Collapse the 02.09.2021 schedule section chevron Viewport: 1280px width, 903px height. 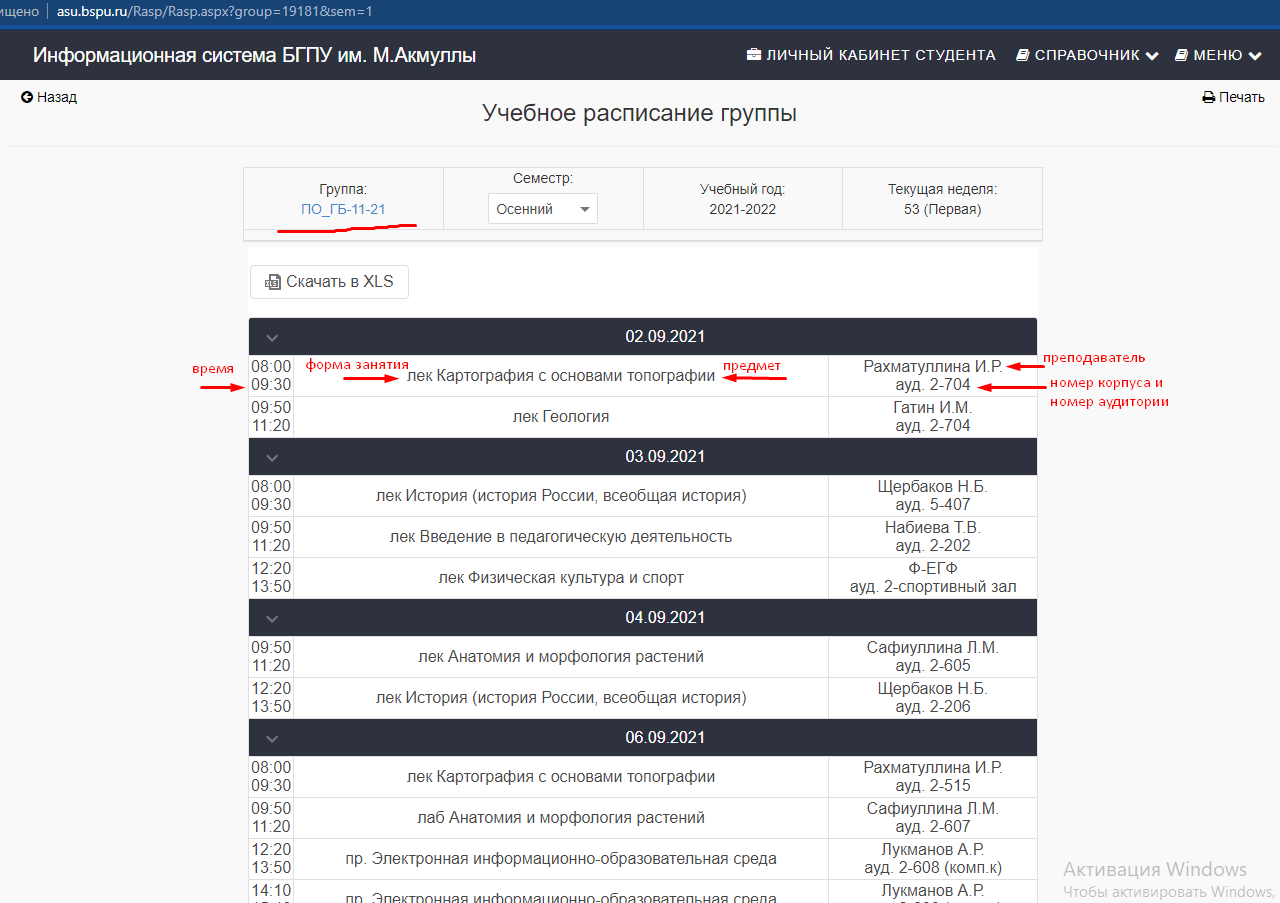click(271, 338)
